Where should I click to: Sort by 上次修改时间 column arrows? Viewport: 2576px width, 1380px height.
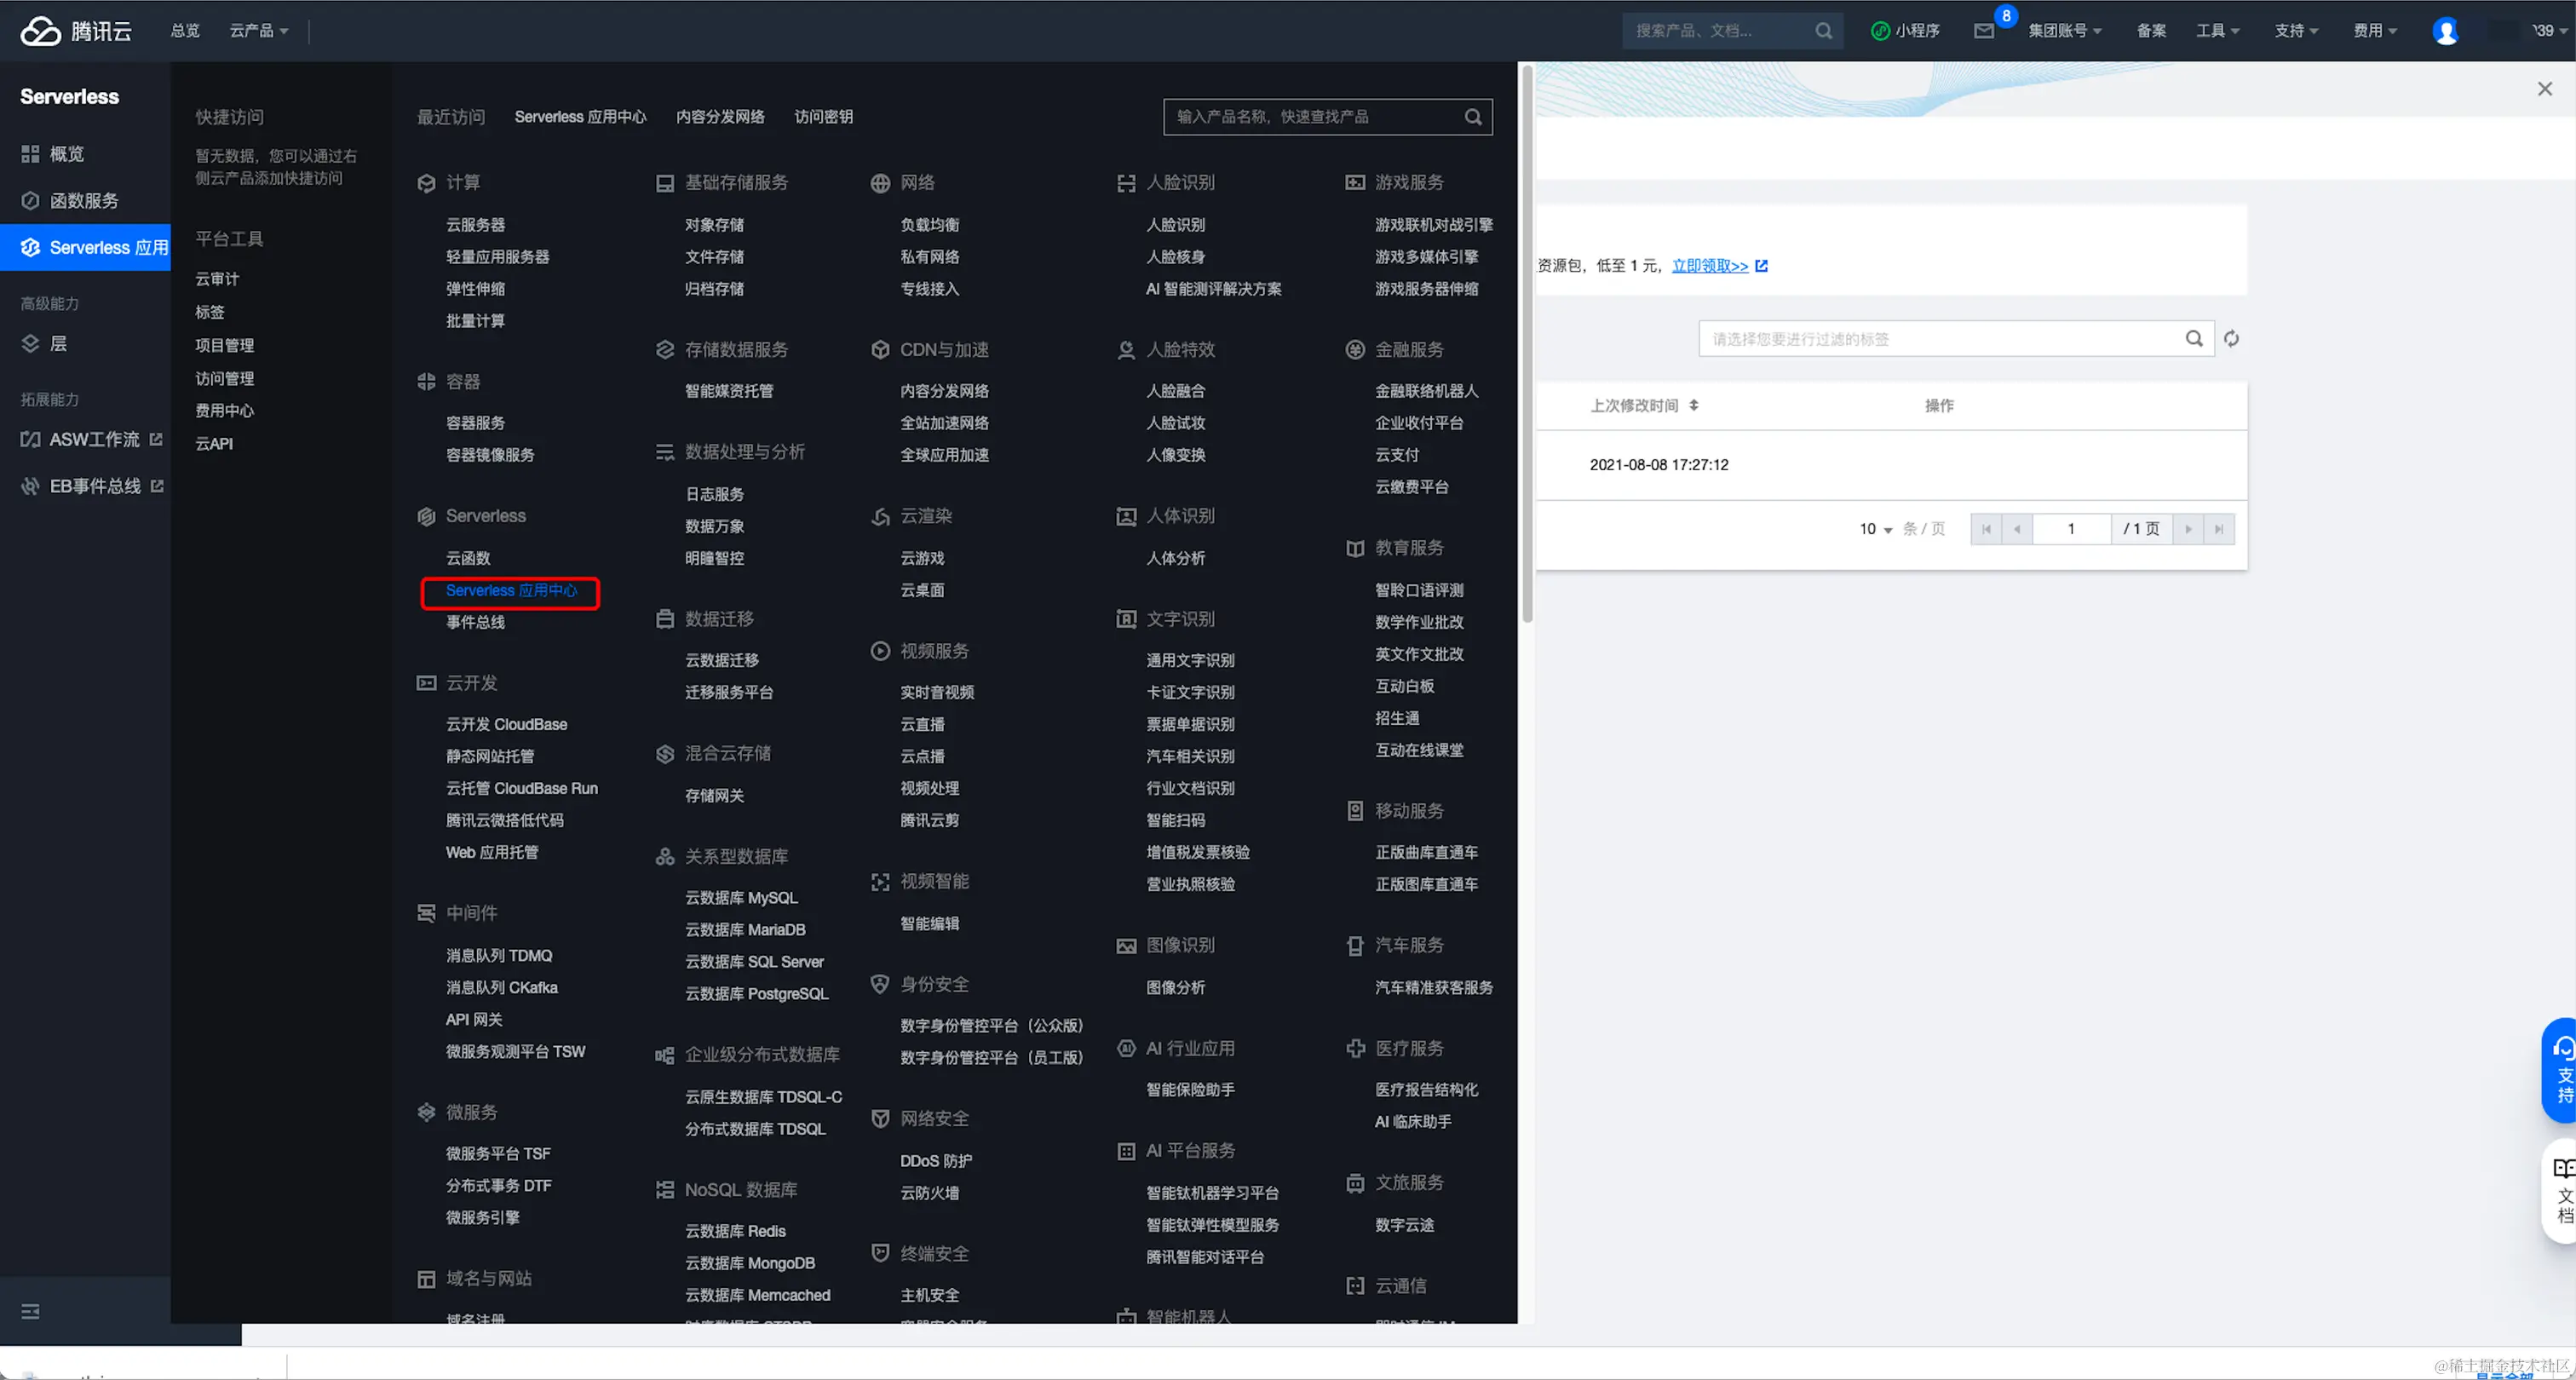pyautogui.click(x=1694, y=405)
